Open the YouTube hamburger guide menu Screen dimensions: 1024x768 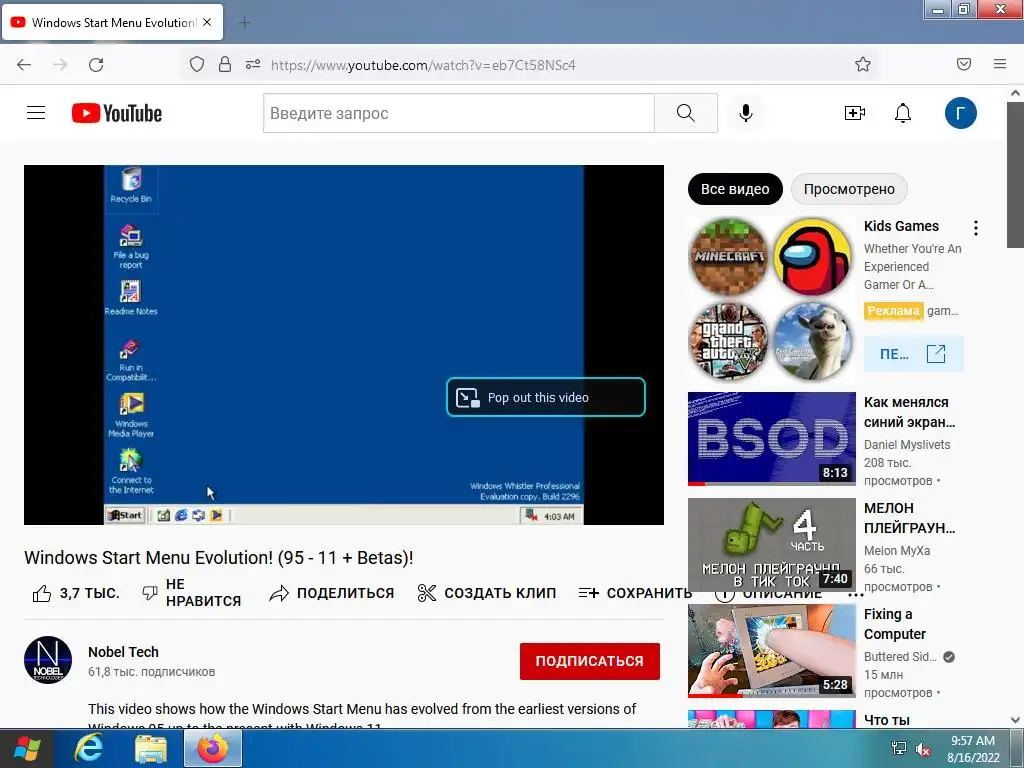tap(36, 113)
